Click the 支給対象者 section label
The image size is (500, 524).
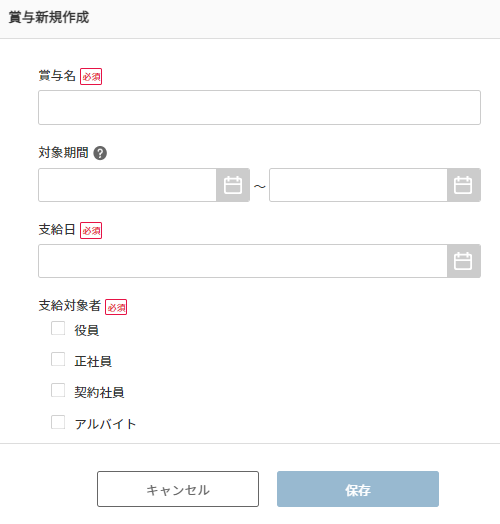click(x=70, y=305)
